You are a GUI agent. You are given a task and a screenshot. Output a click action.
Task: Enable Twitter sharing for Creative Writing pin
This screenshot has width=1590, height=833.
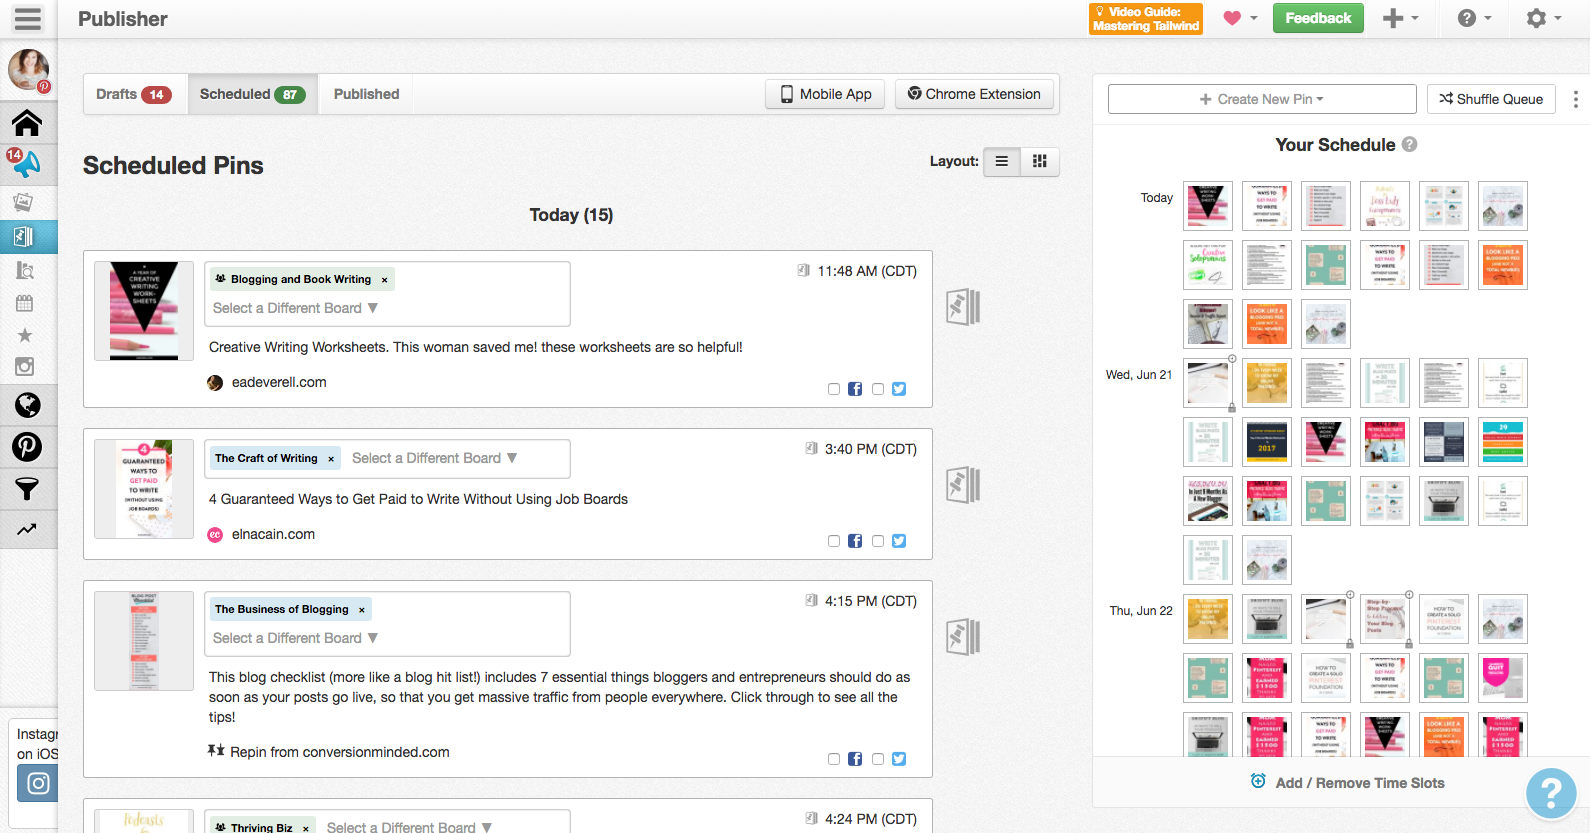coord(878,389)
